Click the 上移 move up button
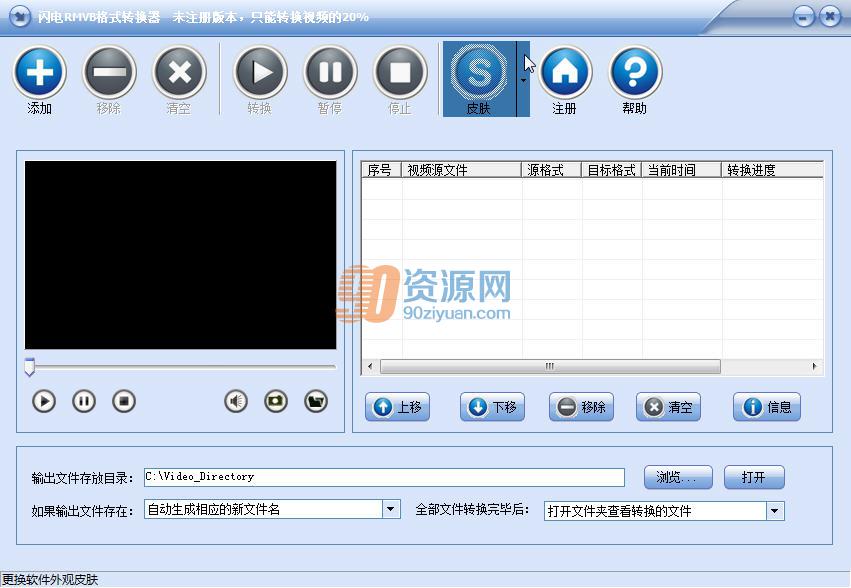This screenshot has height=588, width=851. [x=398, y=407]
